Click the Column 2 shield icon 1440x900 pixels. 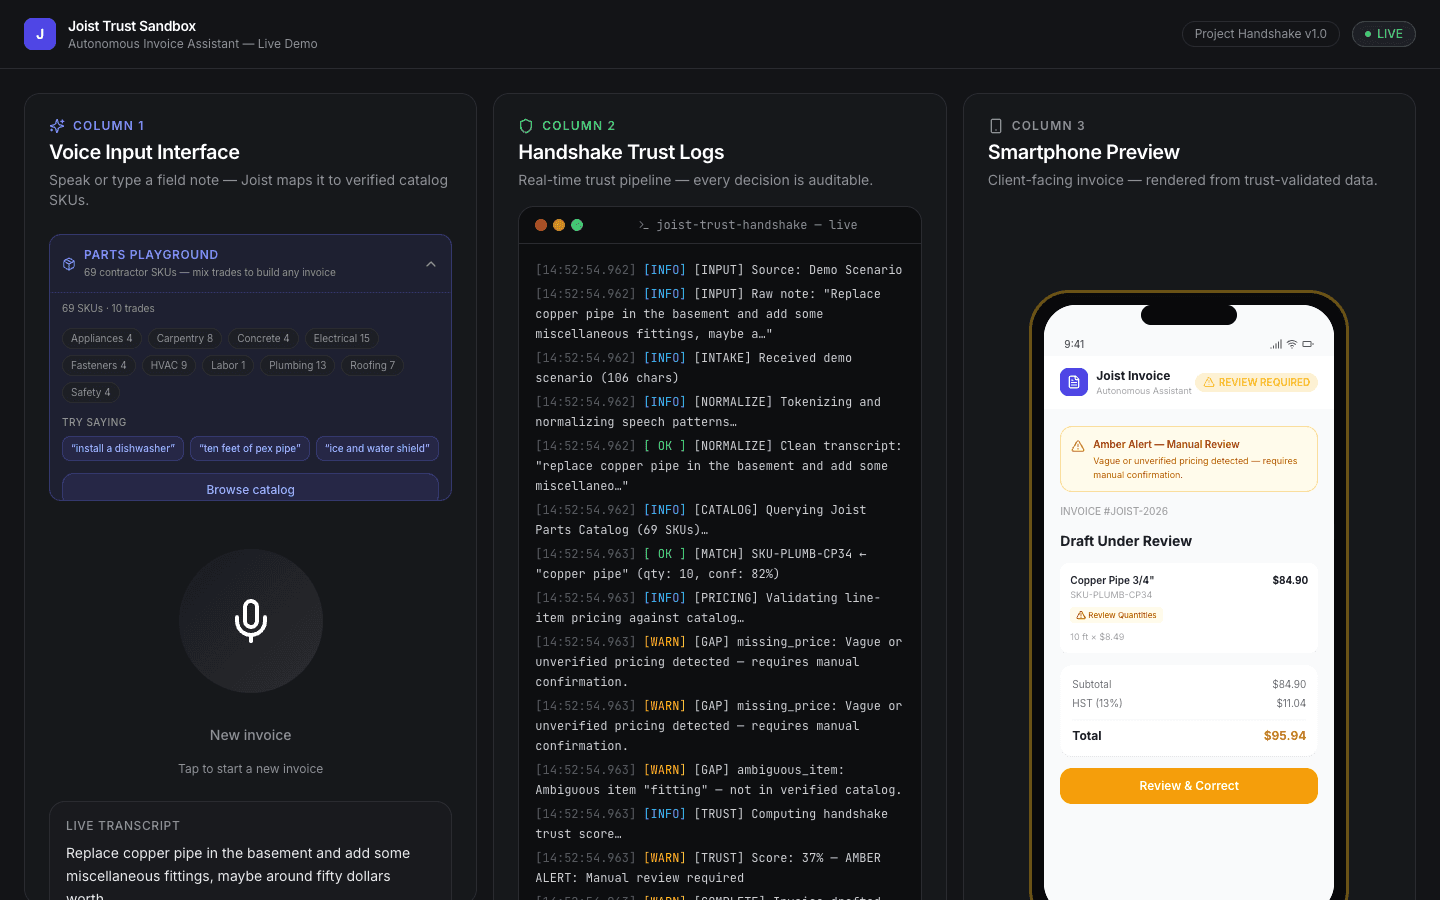[x=526, y=126]
